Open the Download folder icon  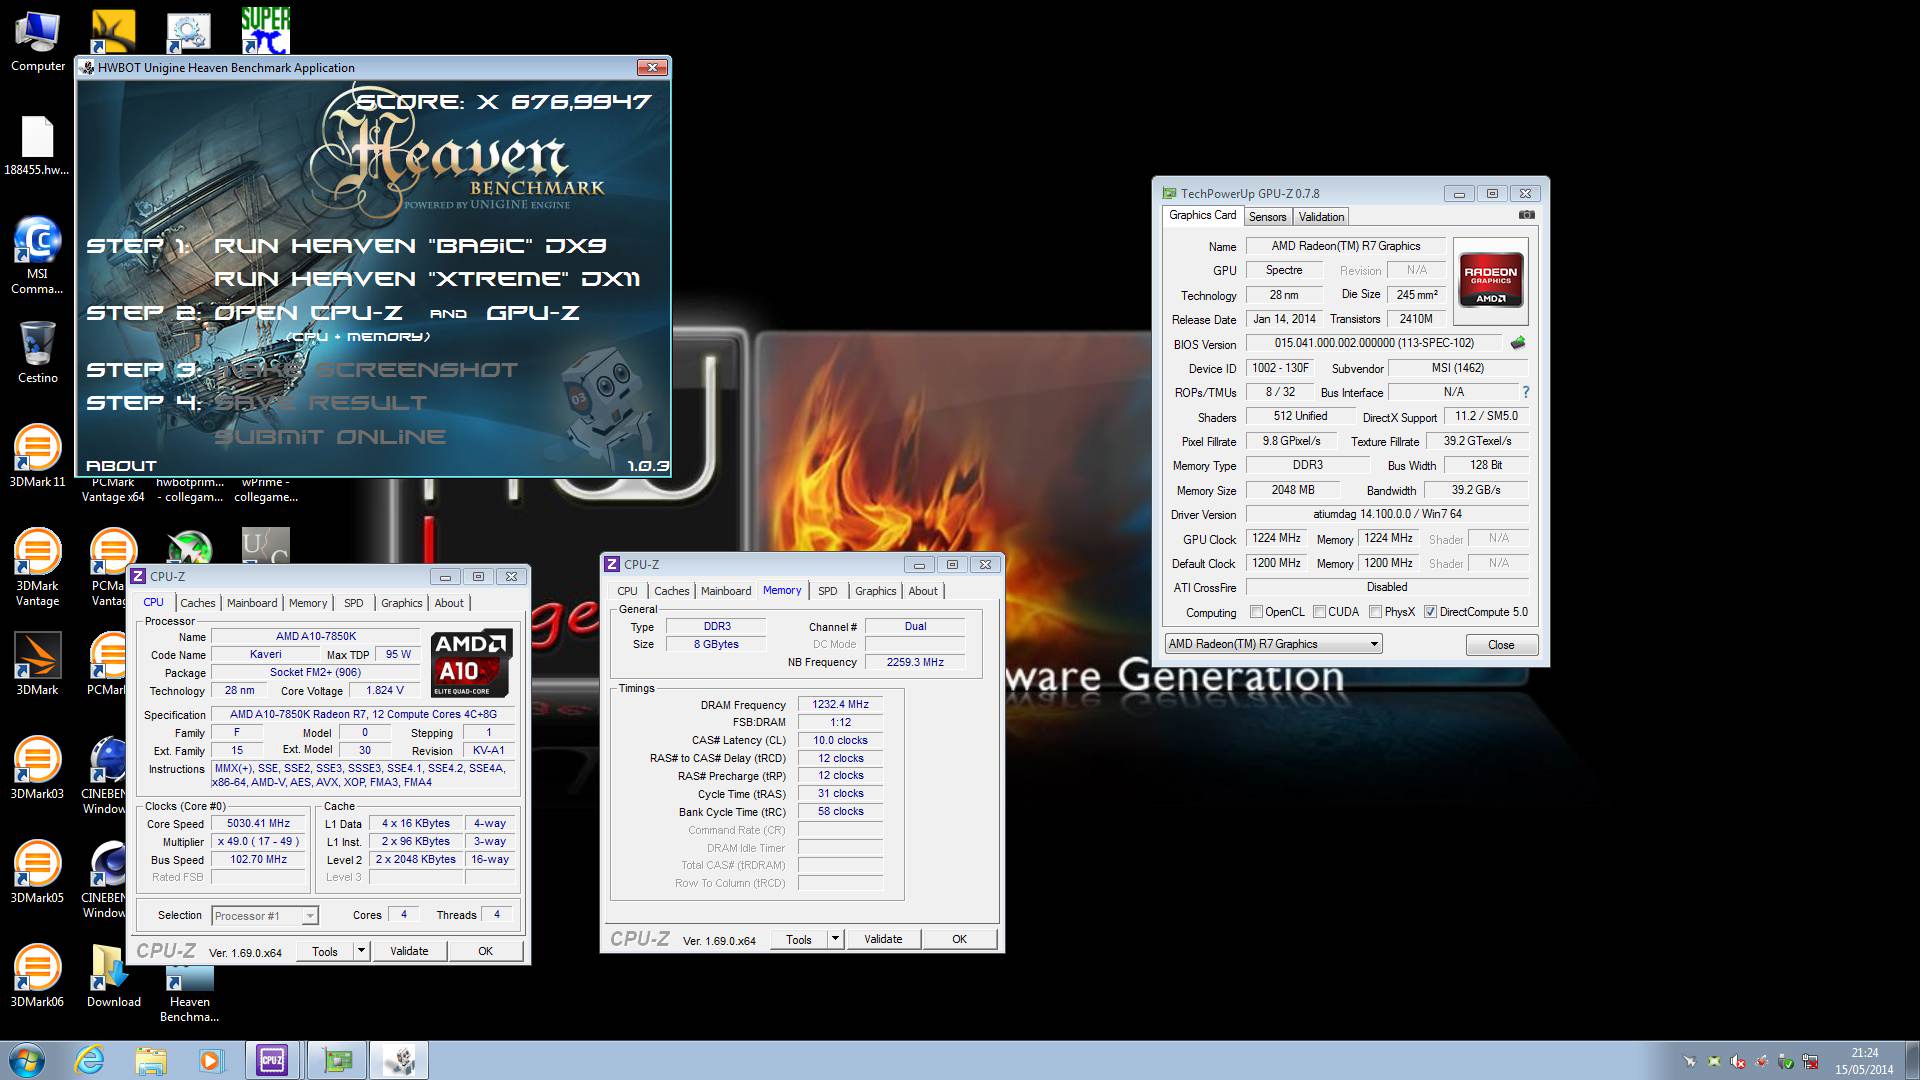pos(113,976)
